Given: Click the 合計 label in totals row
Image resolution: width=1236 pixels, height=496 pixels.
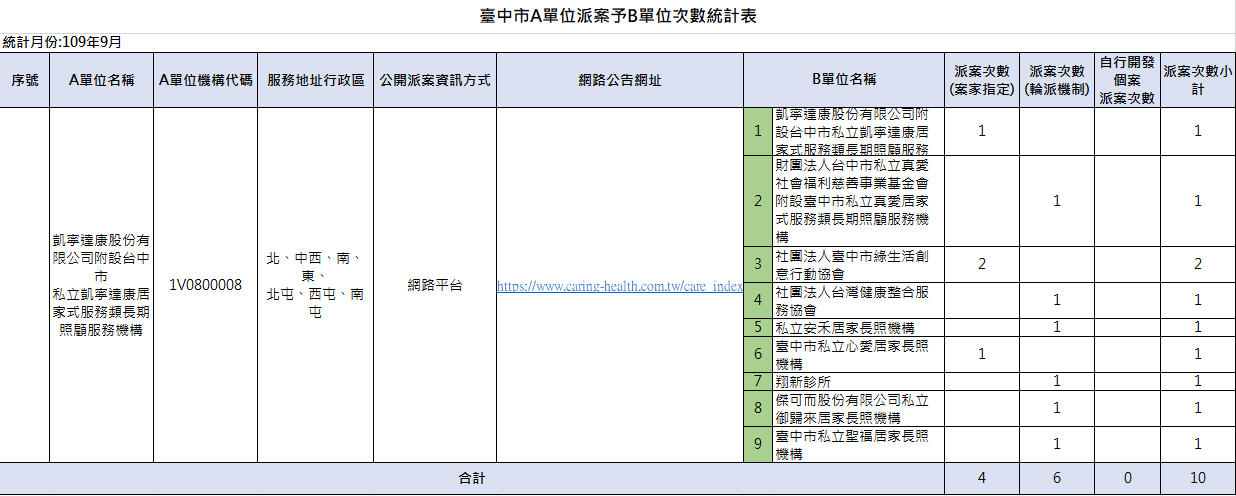Looking at the screenshot, I should [472, 478].
